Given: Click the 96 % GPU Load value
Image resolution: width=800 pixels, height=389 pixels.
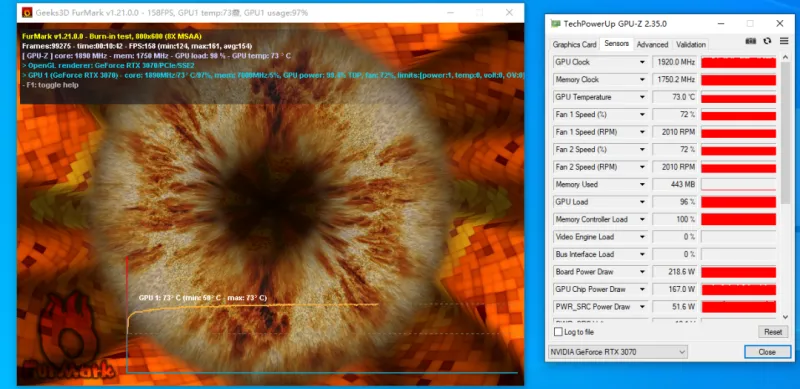Looking at the screenshot, I should pos(674,202).
